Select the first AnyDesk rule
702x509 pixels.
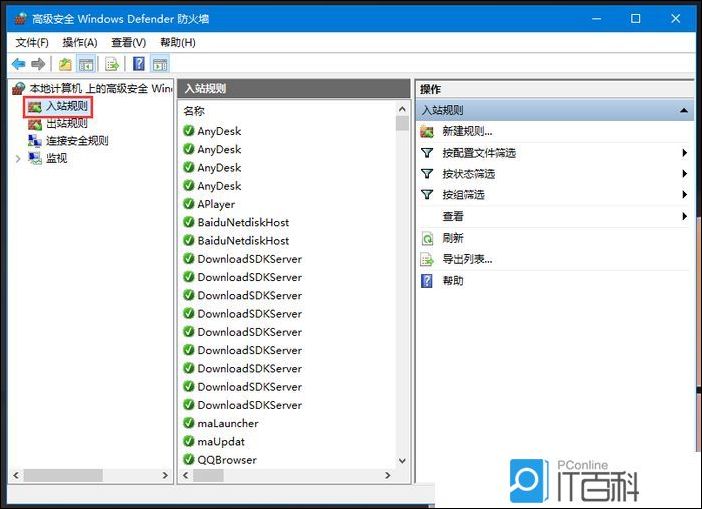pos(219,131)
